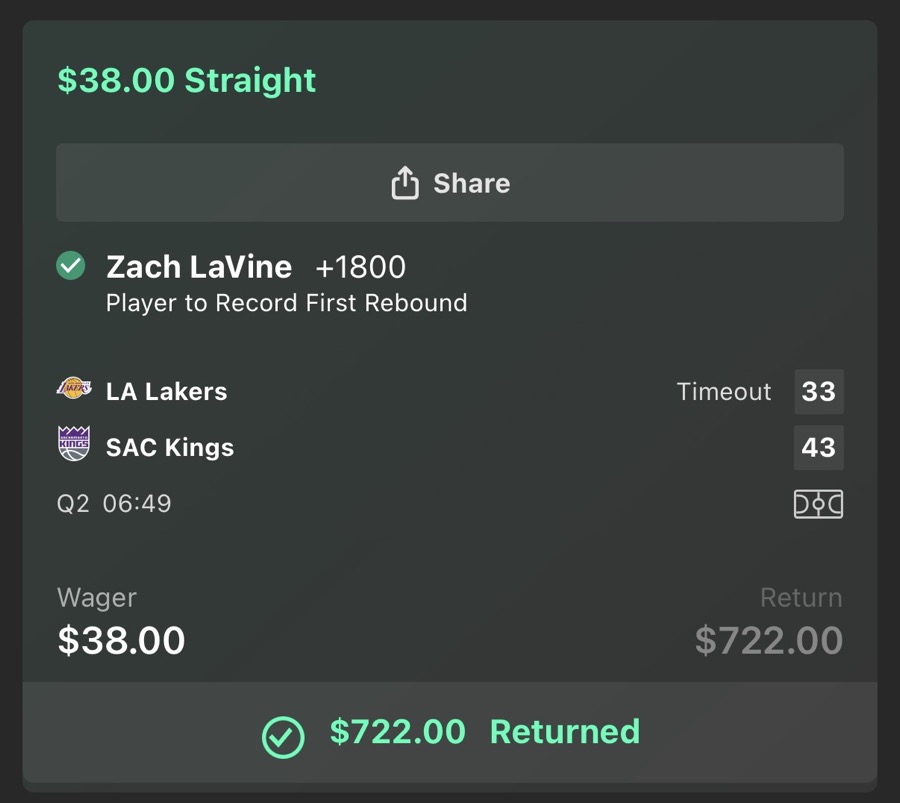Viewport: 900px width, 803px height.
Task: Click the Return label
Action: [802, 597]
